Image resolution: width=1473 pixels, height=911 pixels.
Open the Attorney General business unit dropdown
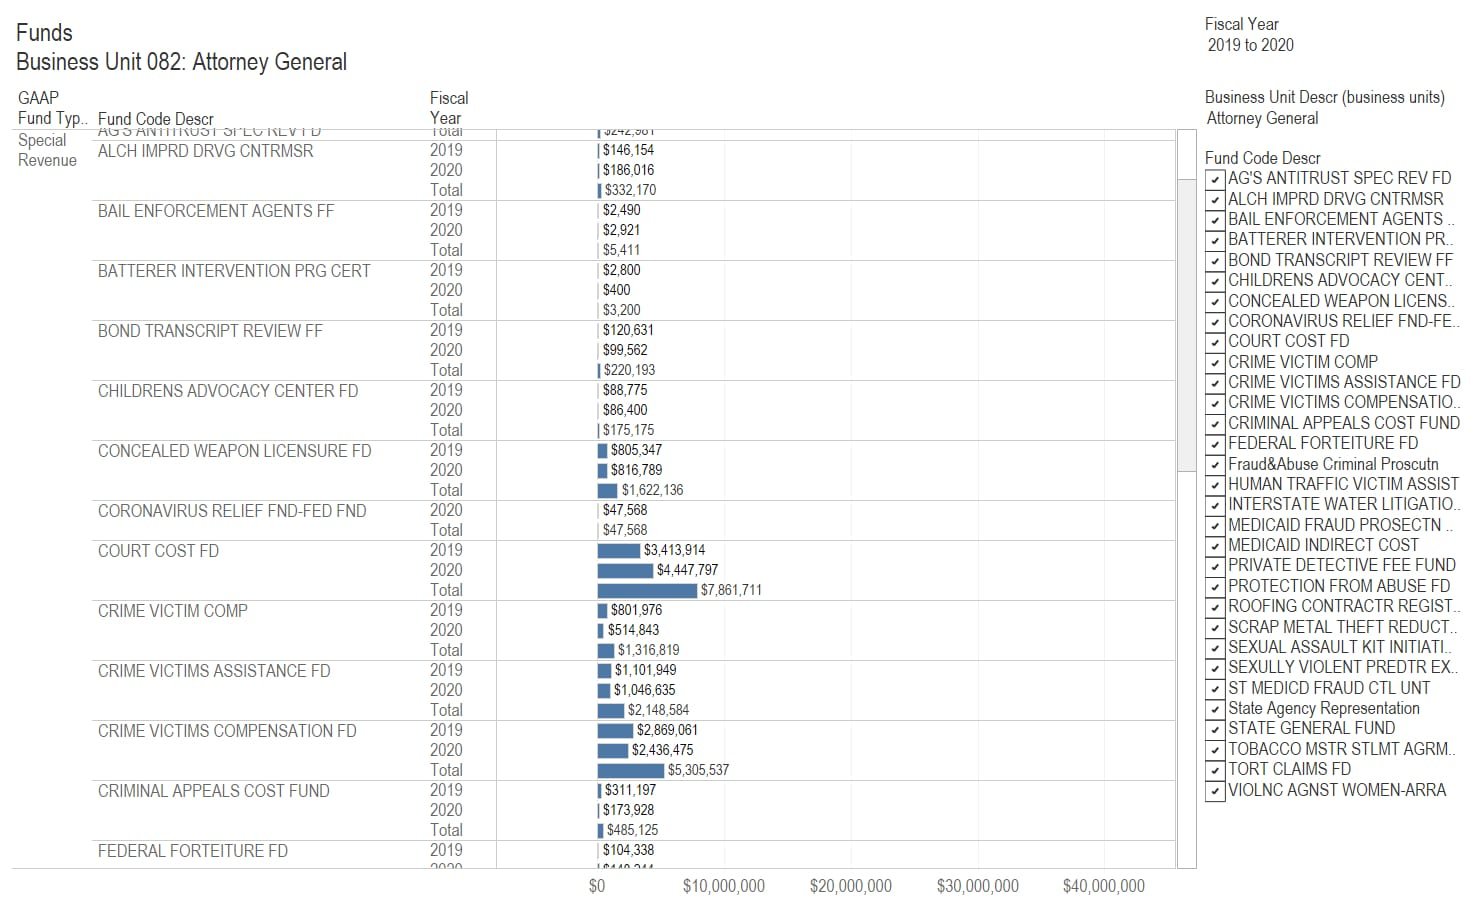pyautogui.click(x=1262, y=118)
